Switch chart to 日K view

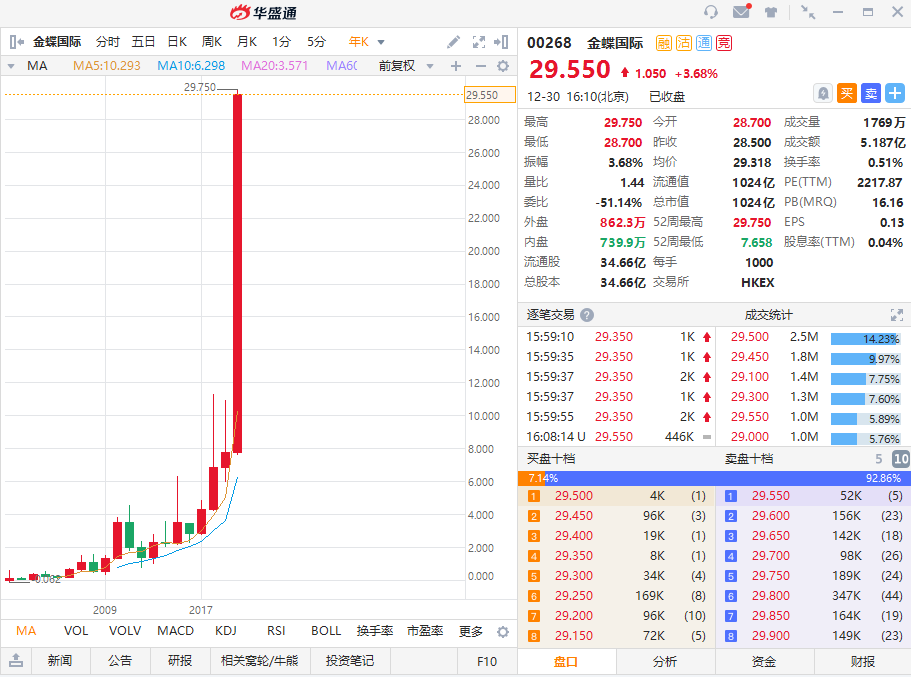177,42
